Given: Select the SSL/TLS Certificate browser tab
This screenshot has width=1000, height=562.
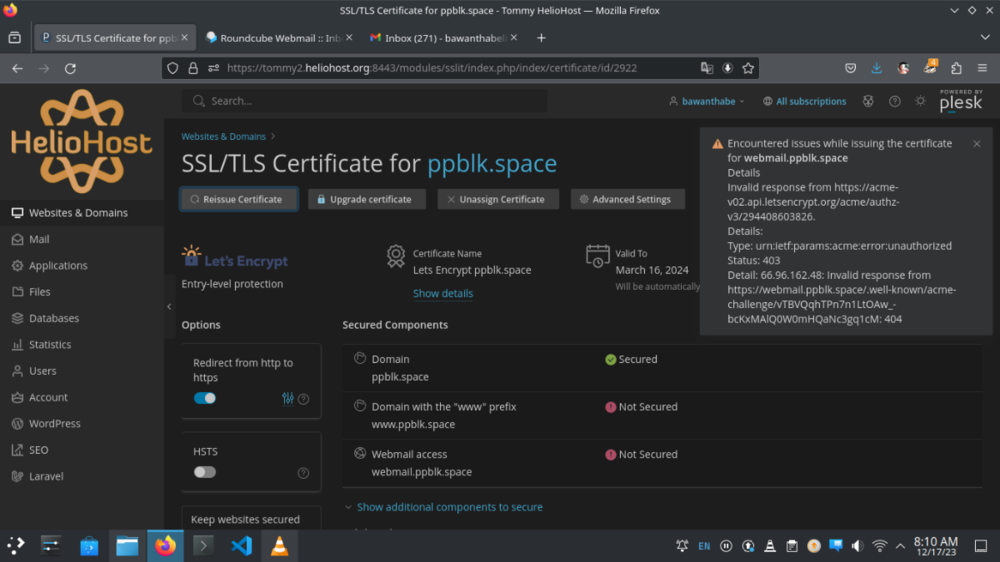Looking at the screenshot, I should (115, 38).
